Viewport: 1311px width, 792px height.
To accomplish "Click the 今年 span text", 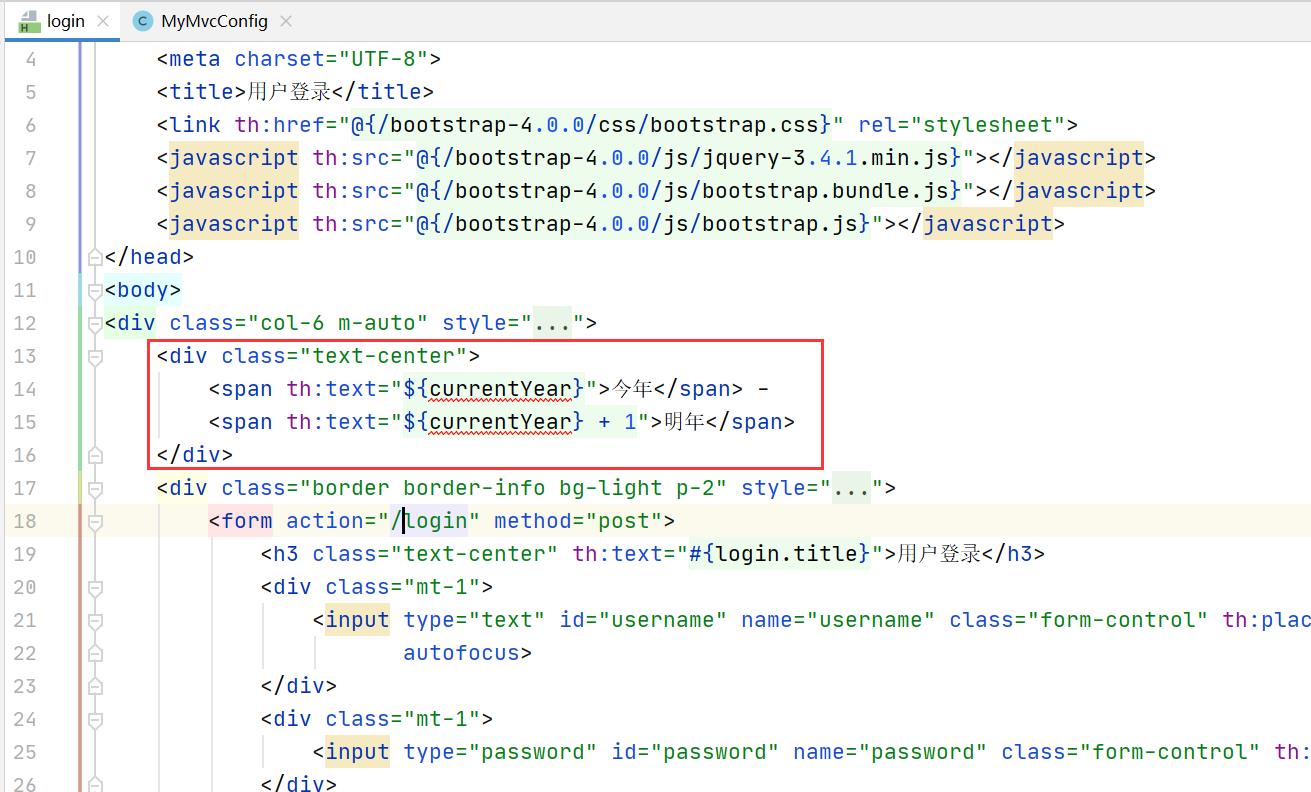I will (x=631, y=389).
